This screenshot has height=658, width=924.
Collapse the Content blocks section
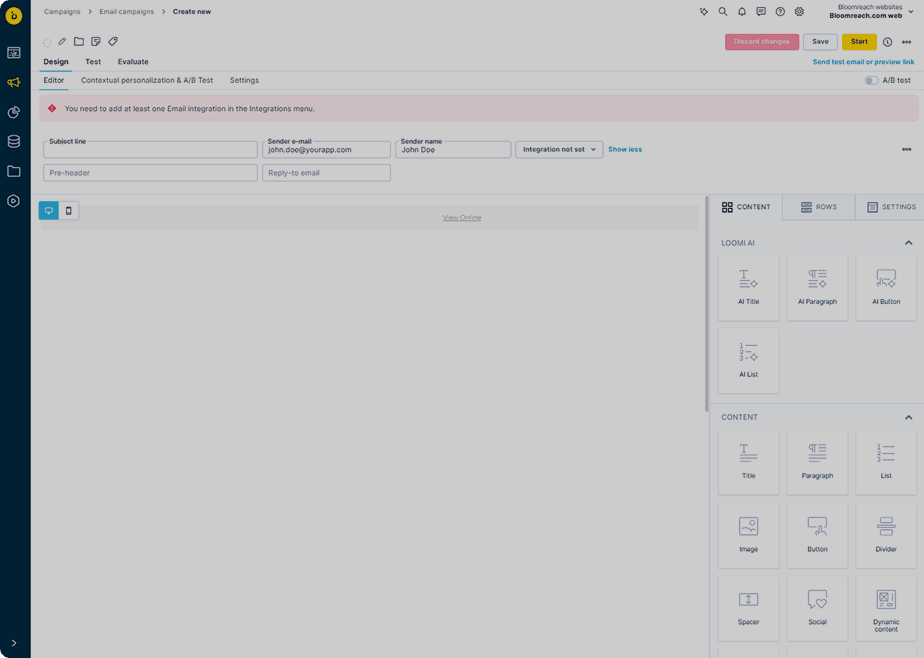tap(908, 417)
